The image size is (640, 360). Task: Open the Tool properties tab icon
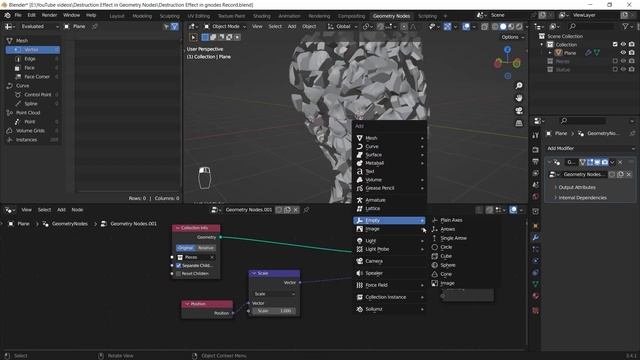tap(536, 136)
